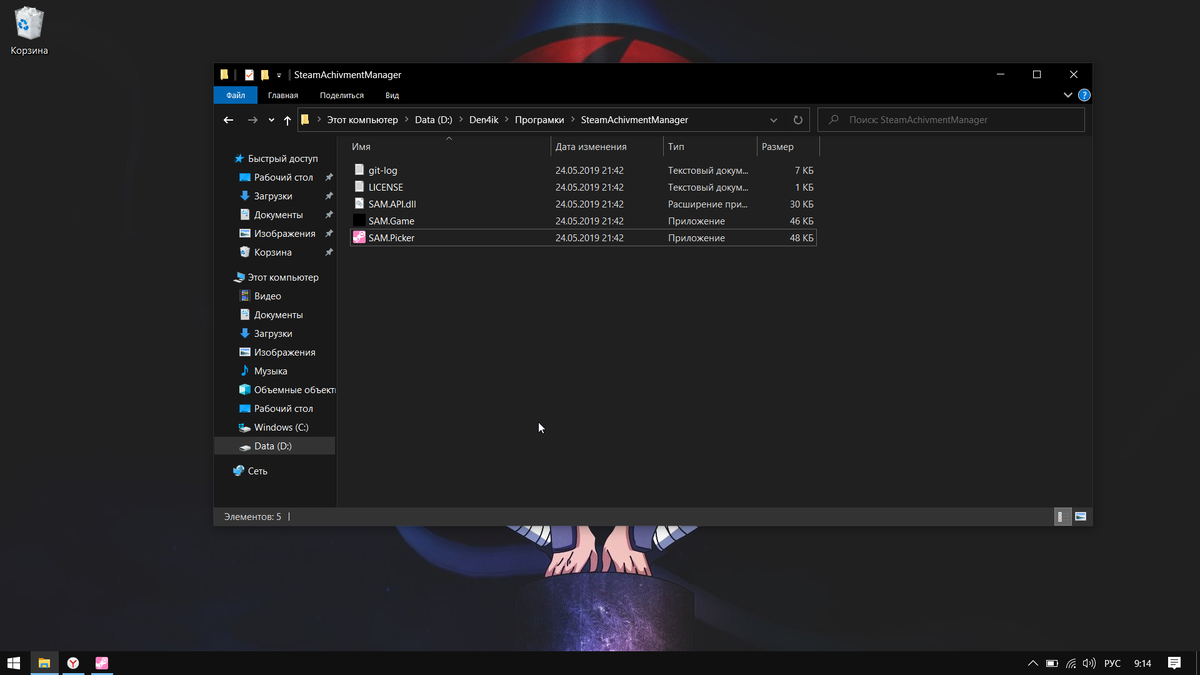Click the pink SAM app taskbar icon
Image resolution: width=1200 pixels, height=675 pixels.
click(102, 663)
